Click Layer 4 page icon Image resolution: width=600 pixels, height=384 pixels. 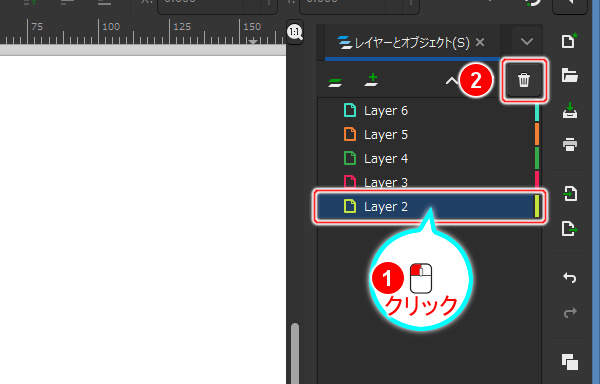pos(350,158)
